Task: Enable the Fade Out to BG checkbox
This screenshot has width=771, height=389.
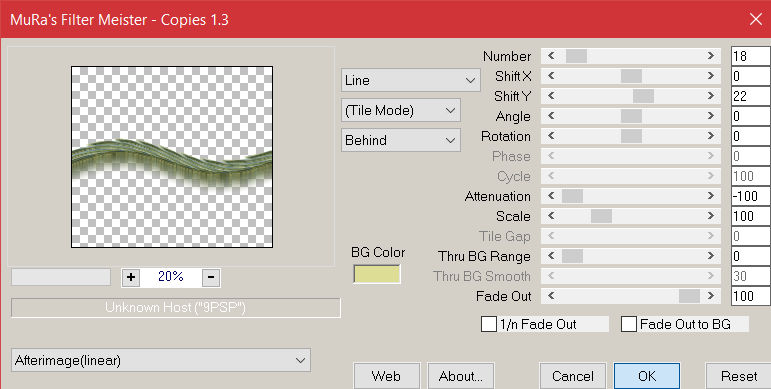Action: coord(629,324)
